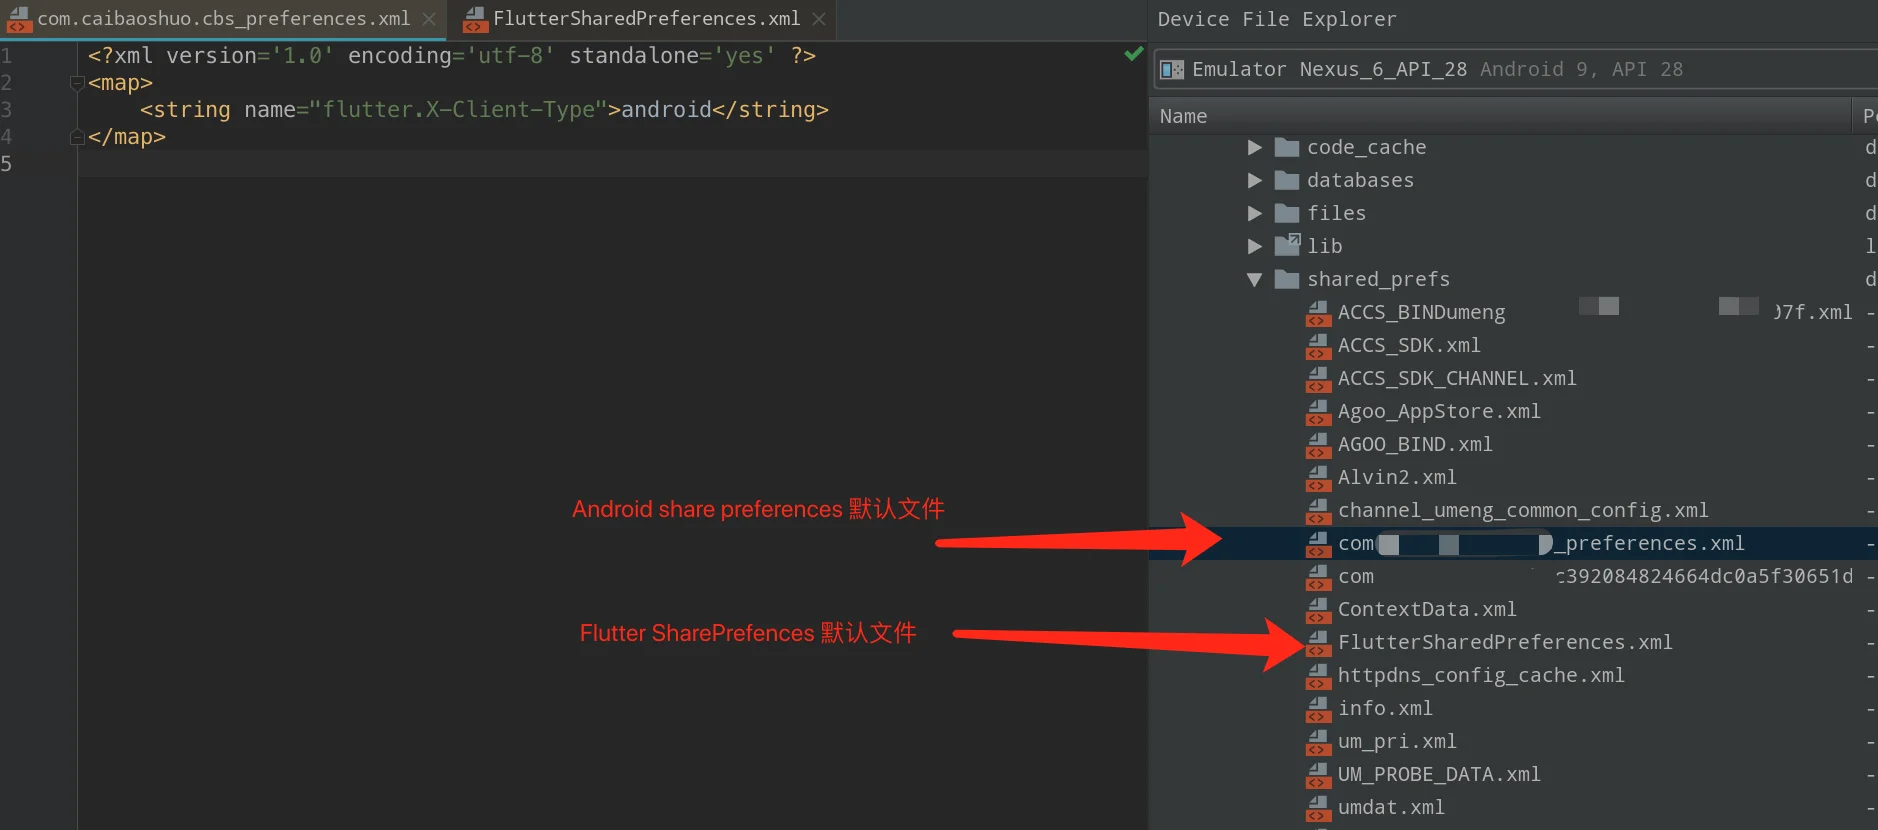Viewport: 1878px width, 830px height.
Task: Select AGOO_BIND.xml in file tree
Action: click(1415, 445)
